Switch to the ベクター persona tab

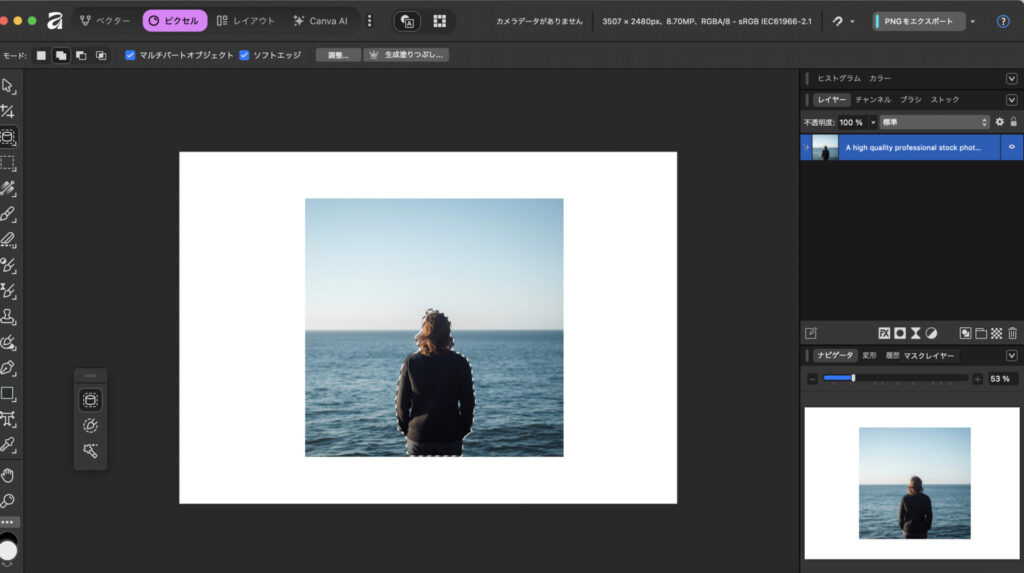tap(105, 21)
